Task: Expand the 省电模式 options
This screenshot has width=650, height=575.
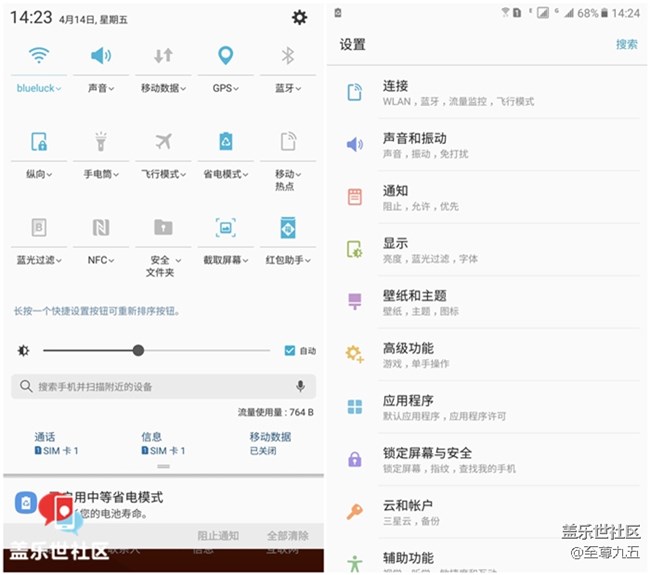Action: (226, 174)
